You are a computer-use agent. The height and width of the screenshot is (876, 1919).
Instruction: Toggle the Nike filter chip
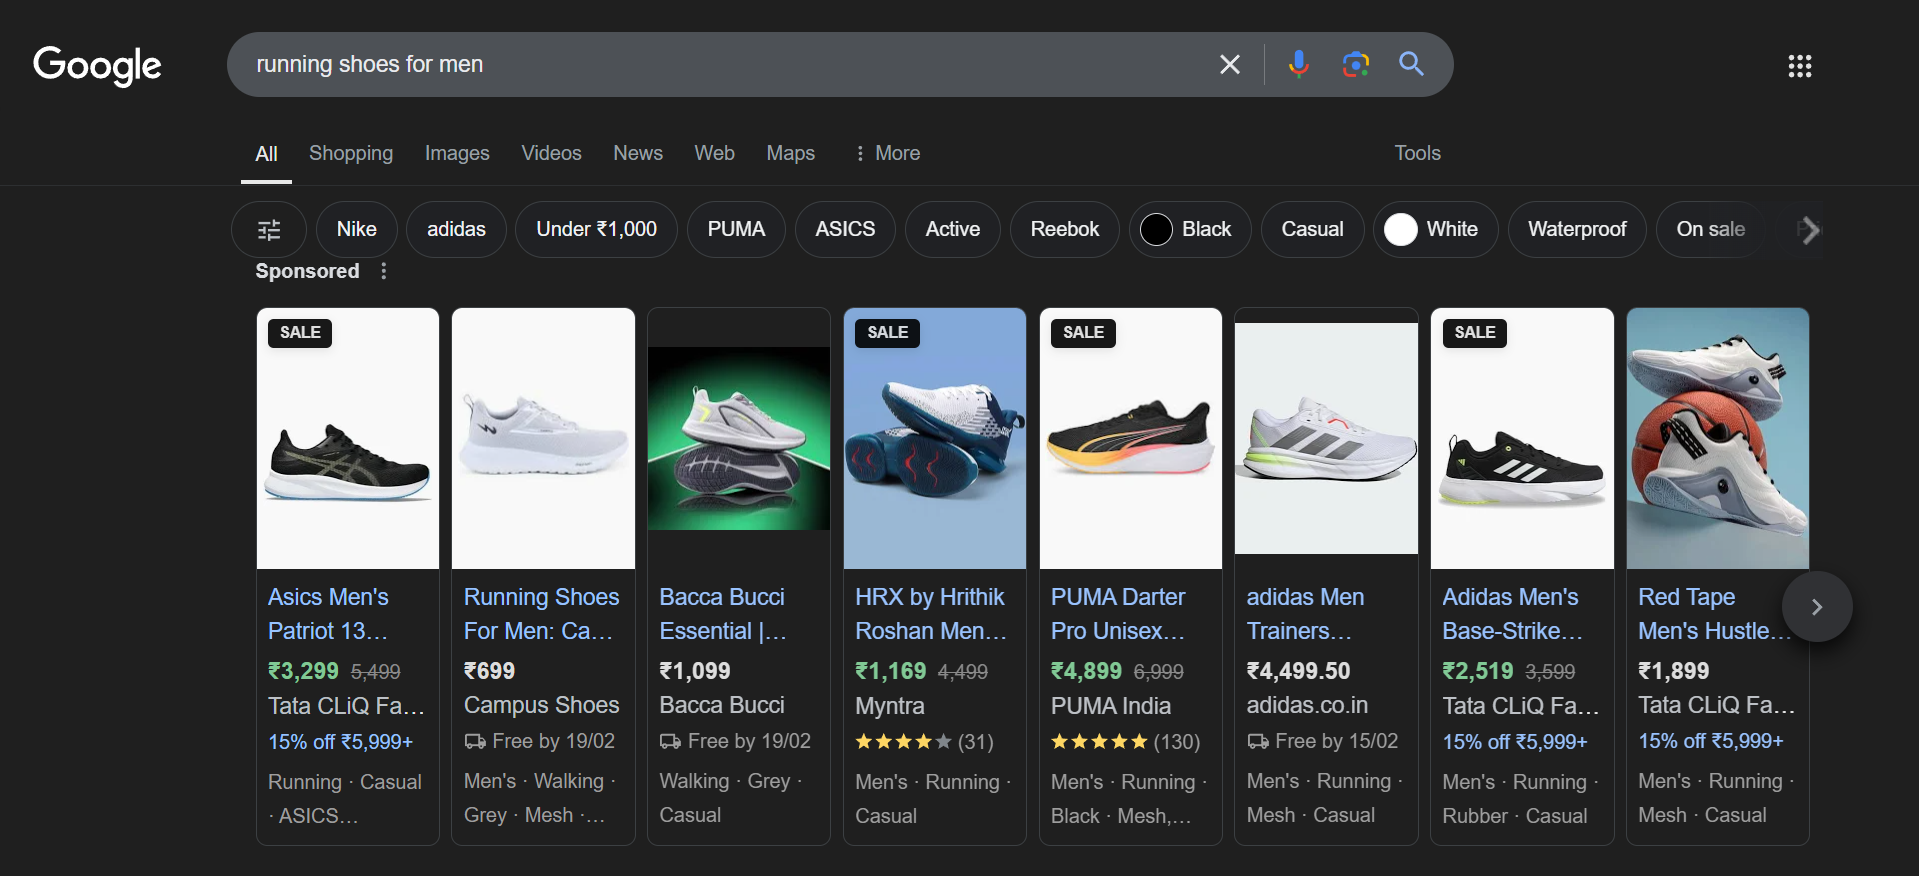point(356,229)
